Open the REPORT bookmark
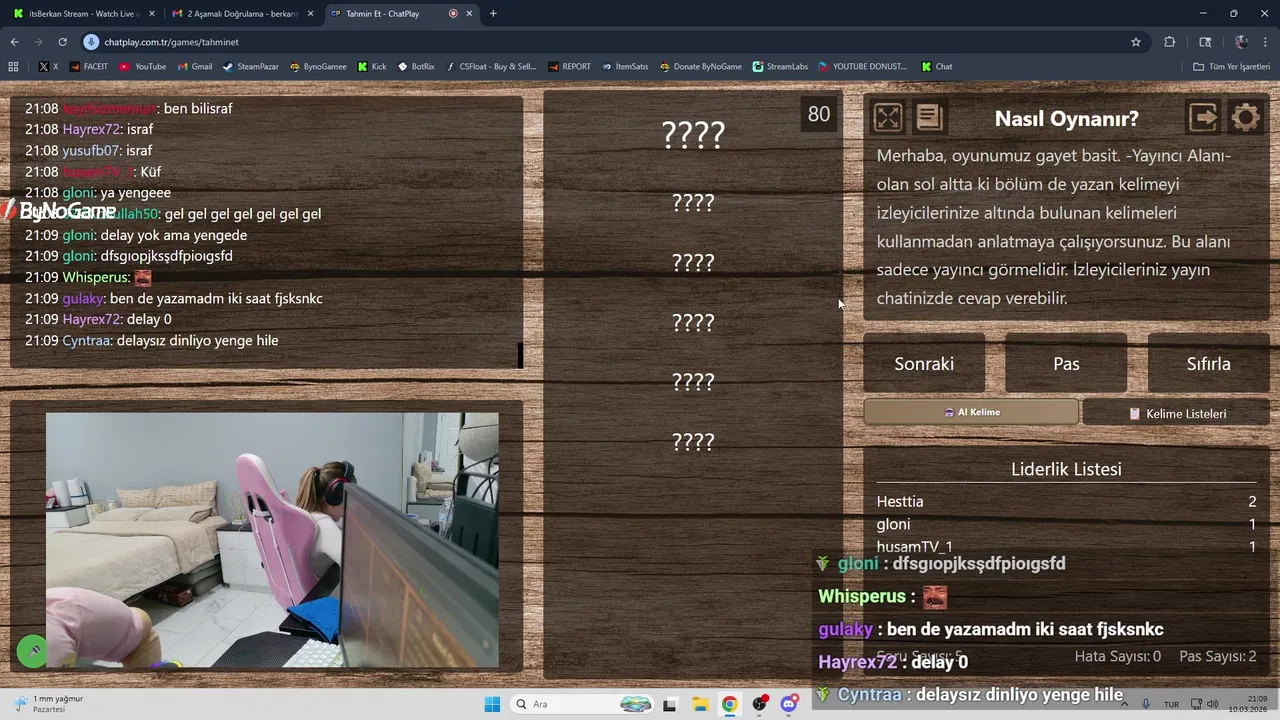This screenshot has height=720, width=1280. point(569,66)
